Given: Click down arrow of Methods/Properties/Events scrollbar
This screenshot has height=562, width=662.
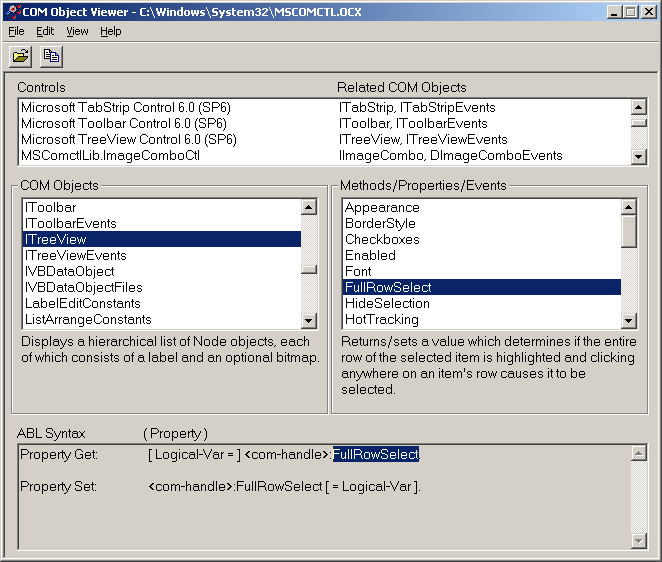Looking at the screenshot, I should click(x=629, y=321).
